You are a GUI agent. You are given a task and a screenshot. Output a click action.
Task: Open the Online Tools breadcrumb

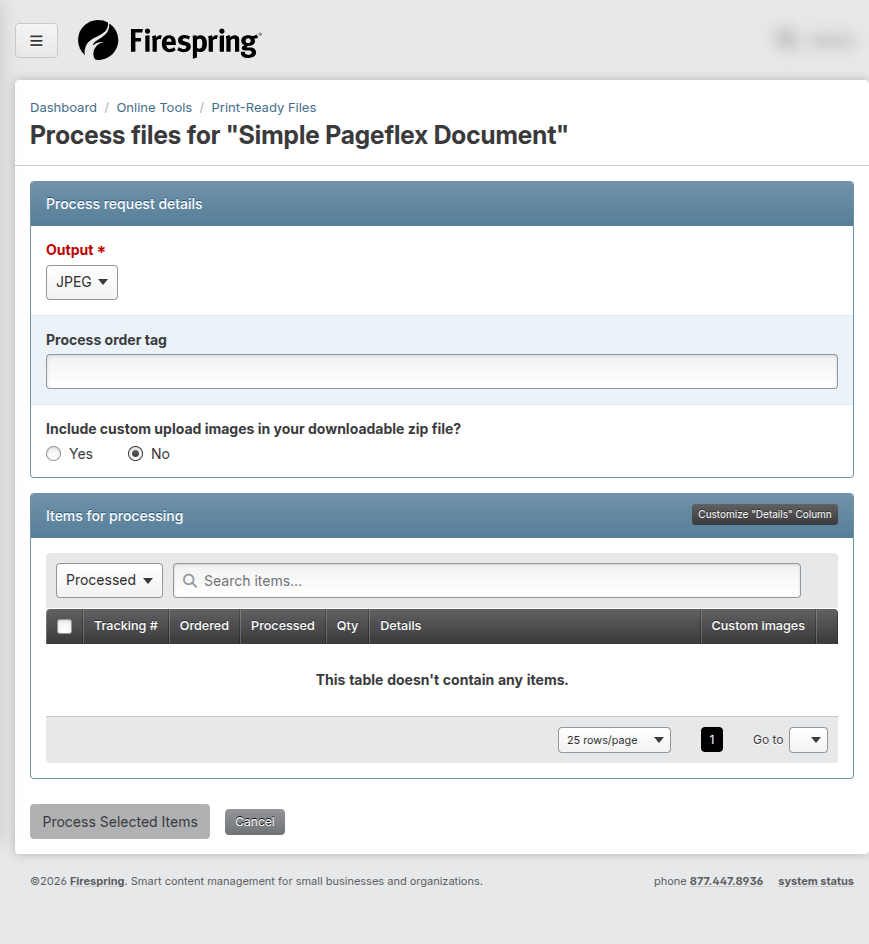[154, 108]
